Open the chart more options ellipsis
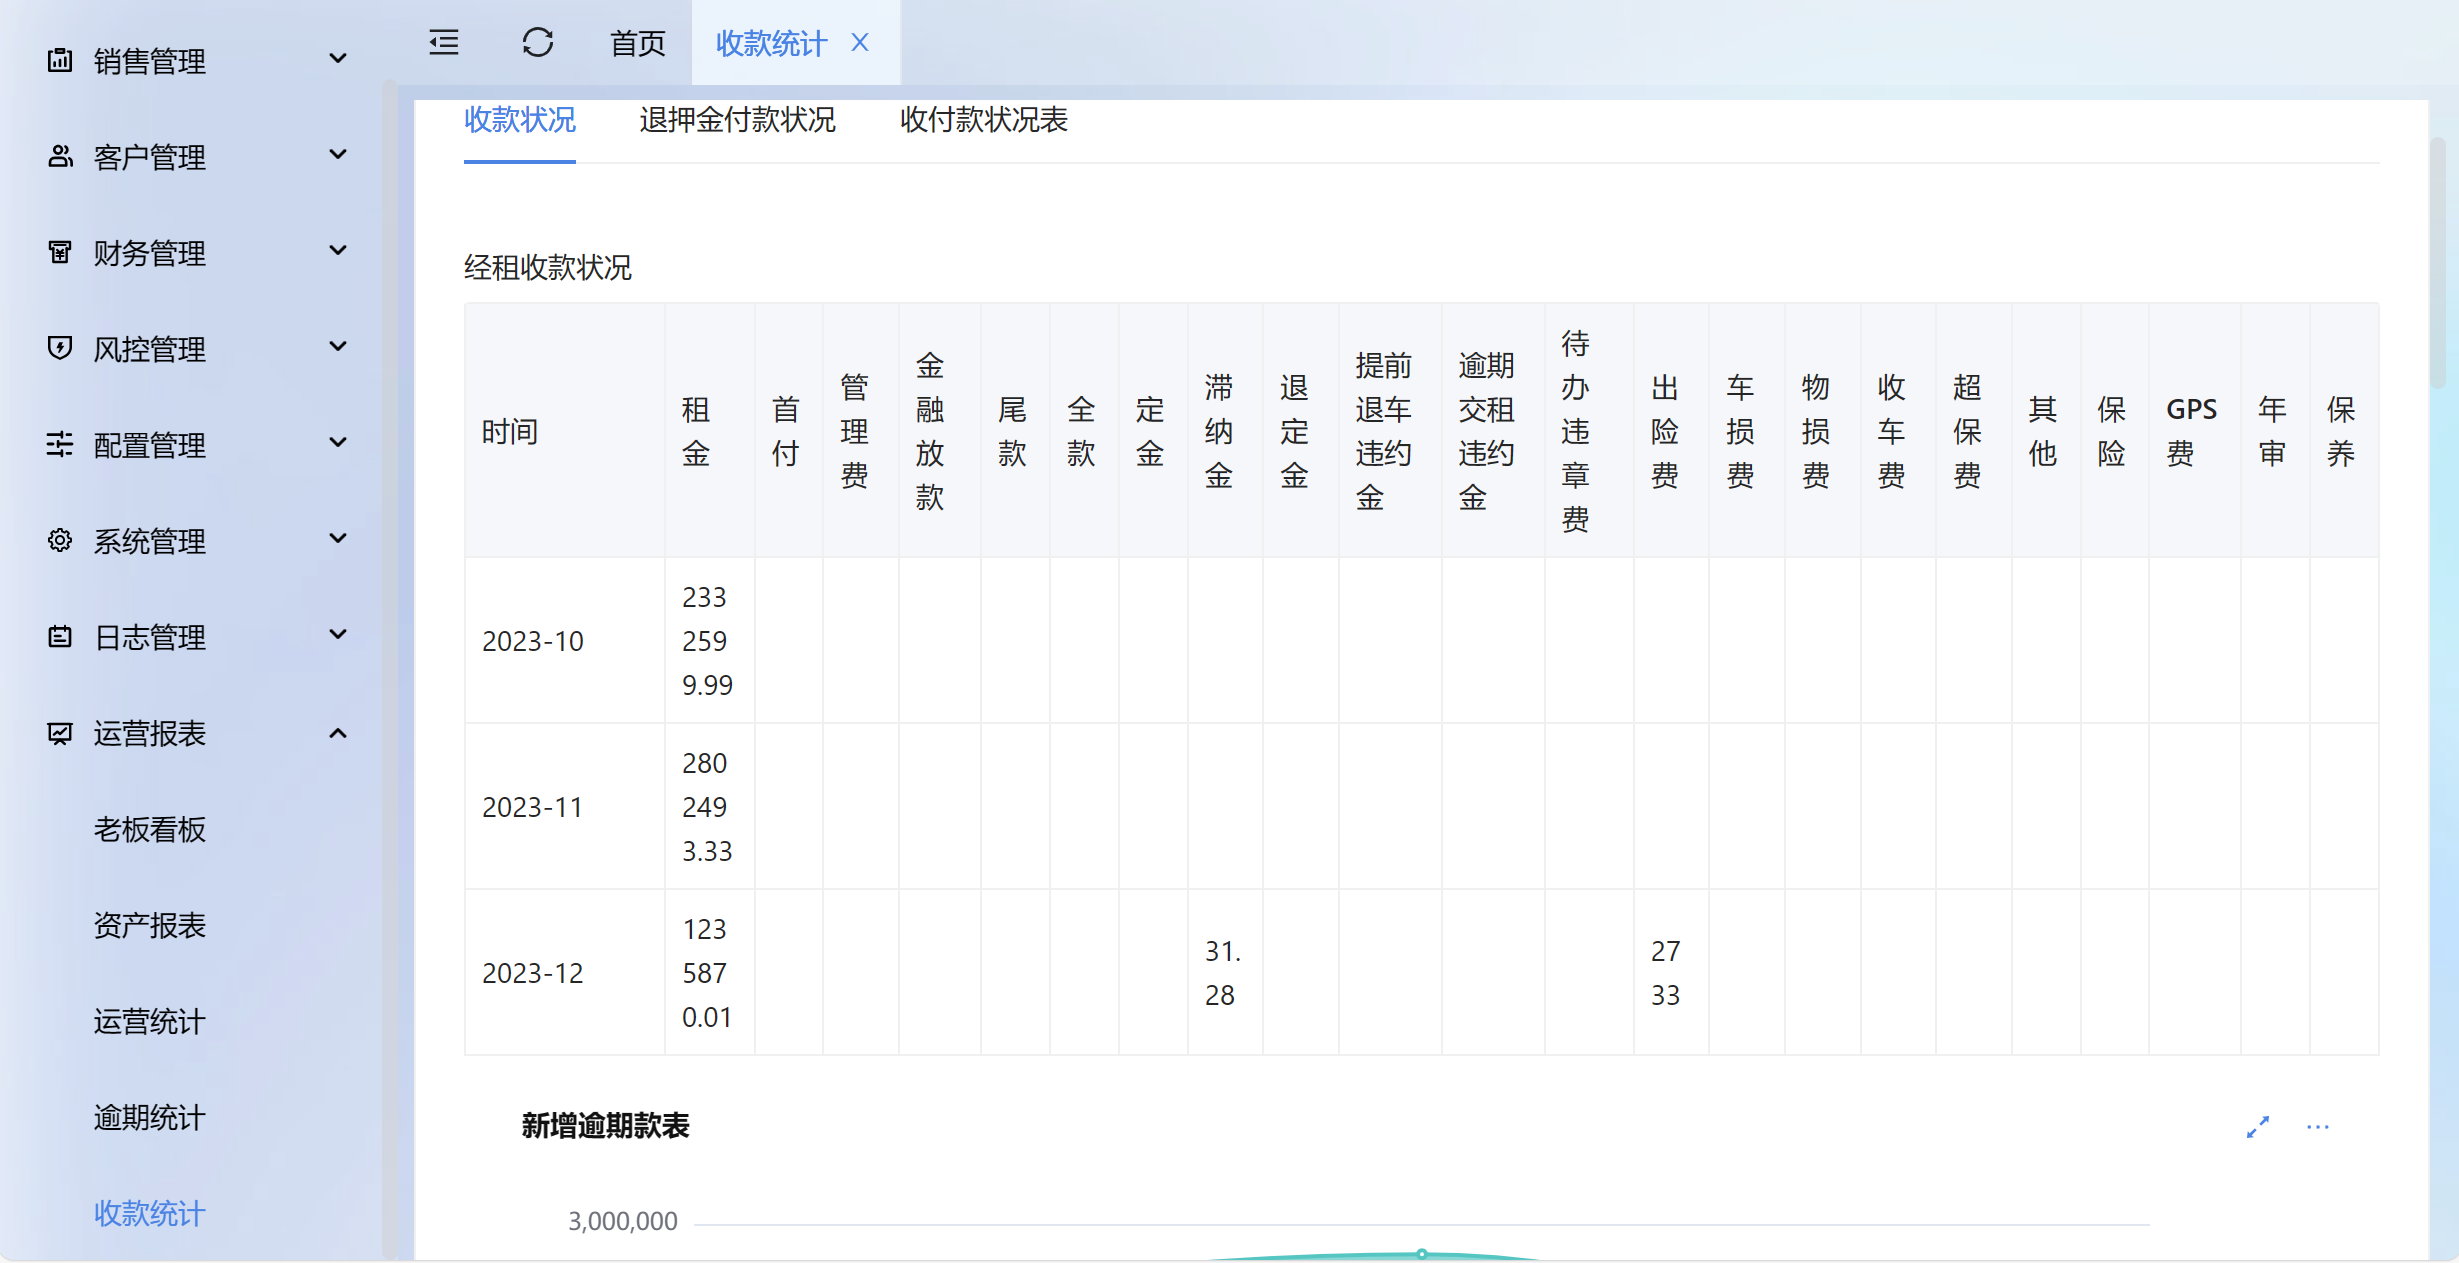The image size is (2459, 1263). click(2317, 1127)
